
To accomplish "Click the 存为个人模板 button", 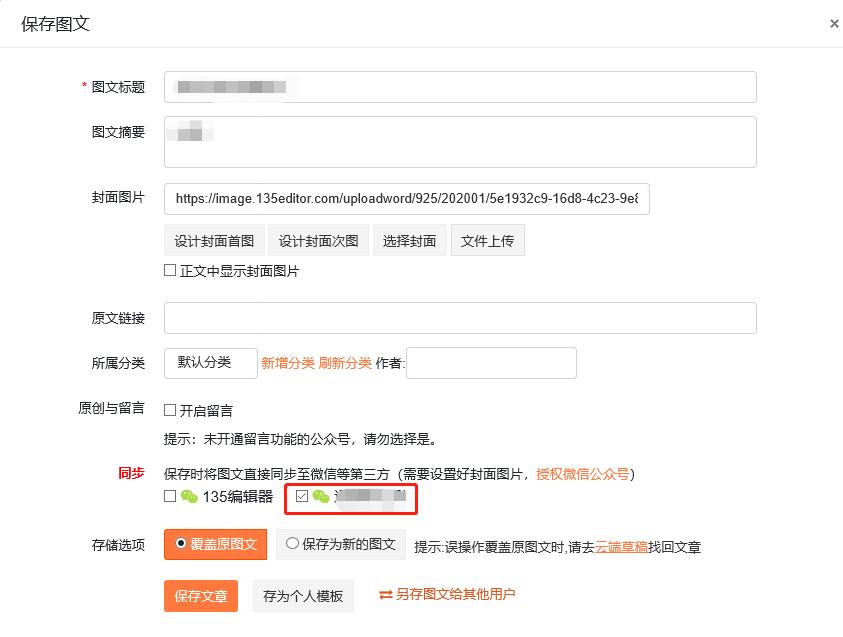I will (x=303, y=596).
